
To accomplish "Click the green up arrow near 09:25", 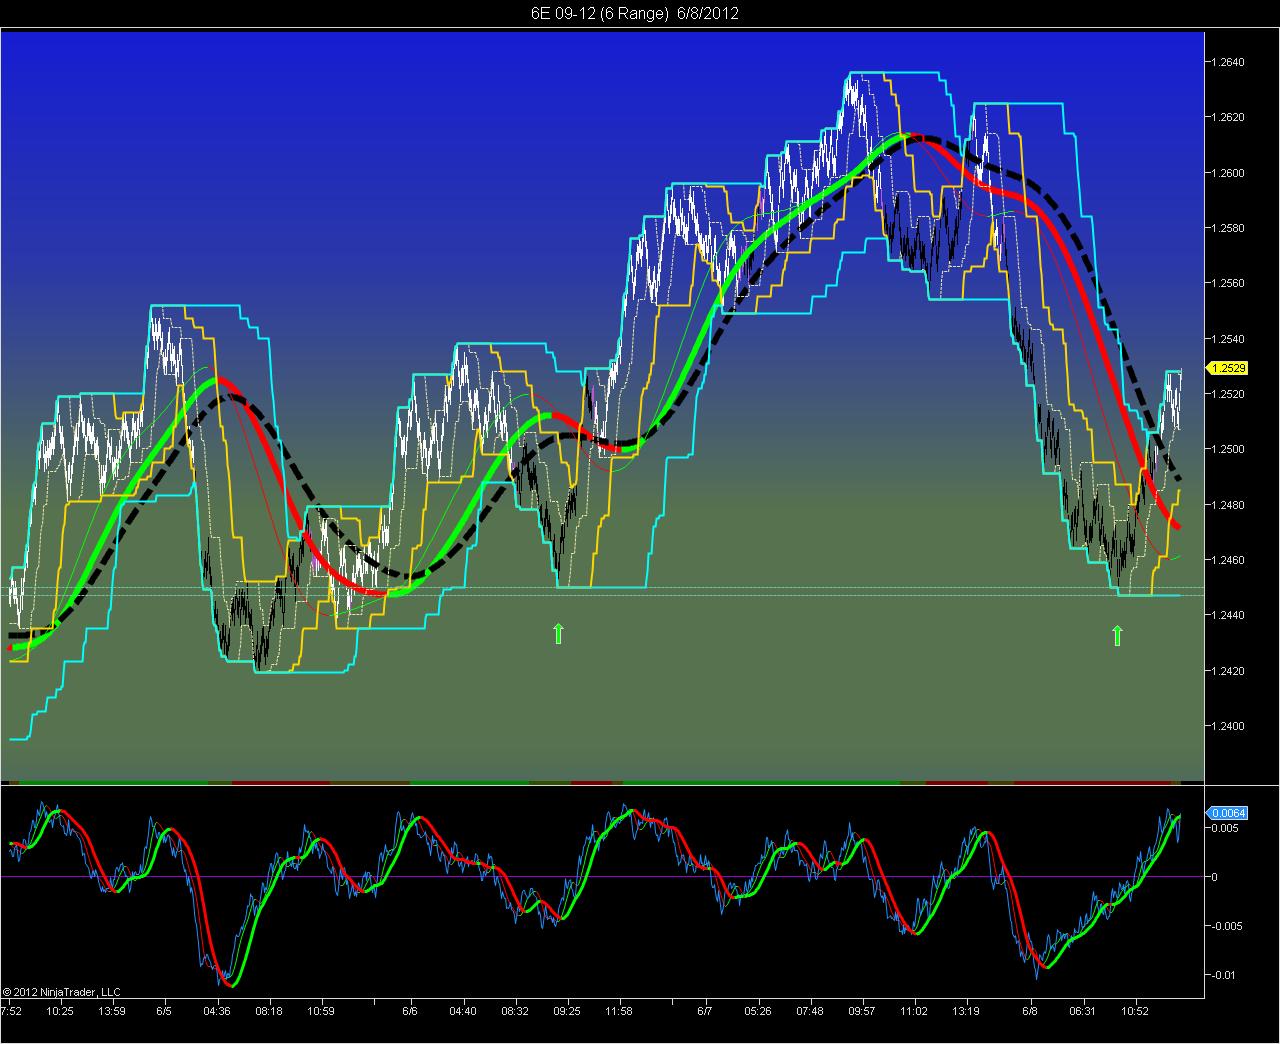I will pyautogui.click(x=558, y=633).
